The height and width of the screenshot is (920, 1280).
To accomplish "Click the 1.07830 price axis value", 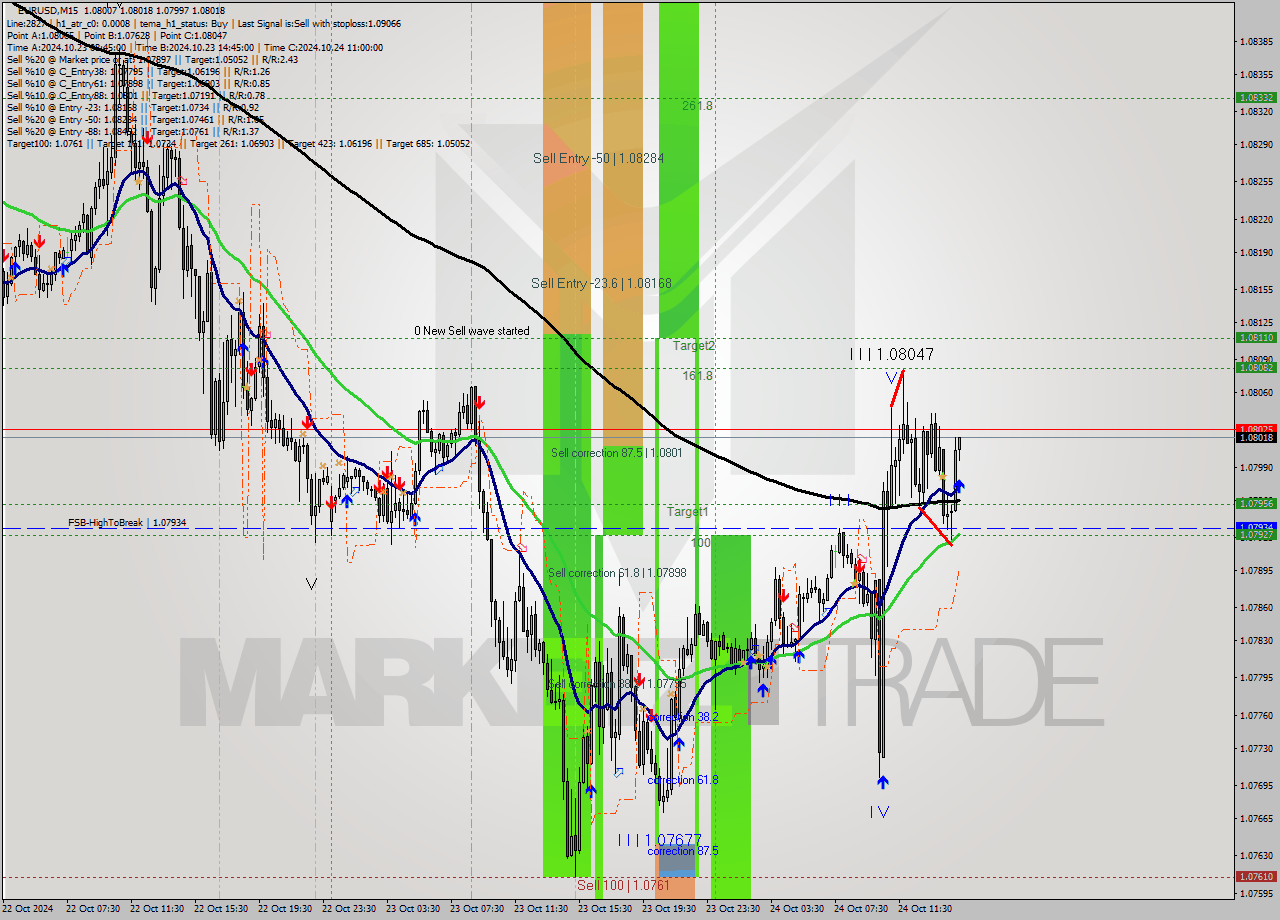I will tap(1256, 641).
